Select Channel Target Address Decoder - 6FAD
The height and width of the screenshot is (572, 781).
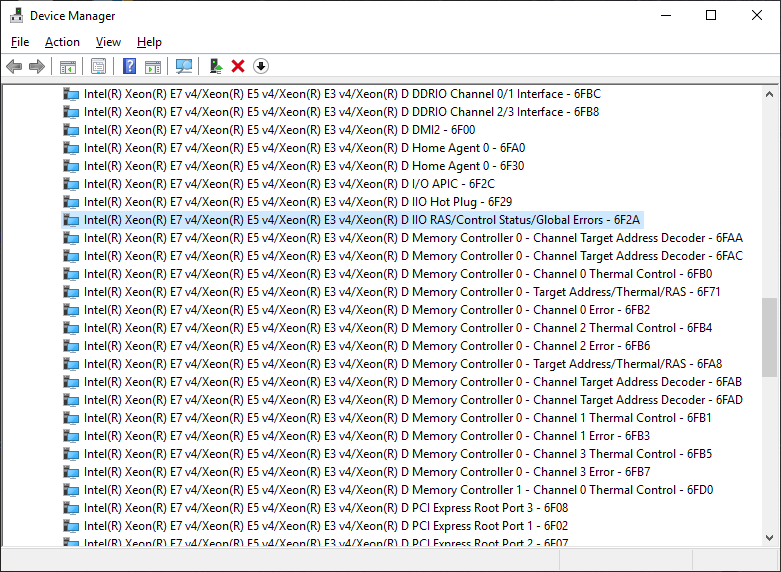[x=413, y=400]
